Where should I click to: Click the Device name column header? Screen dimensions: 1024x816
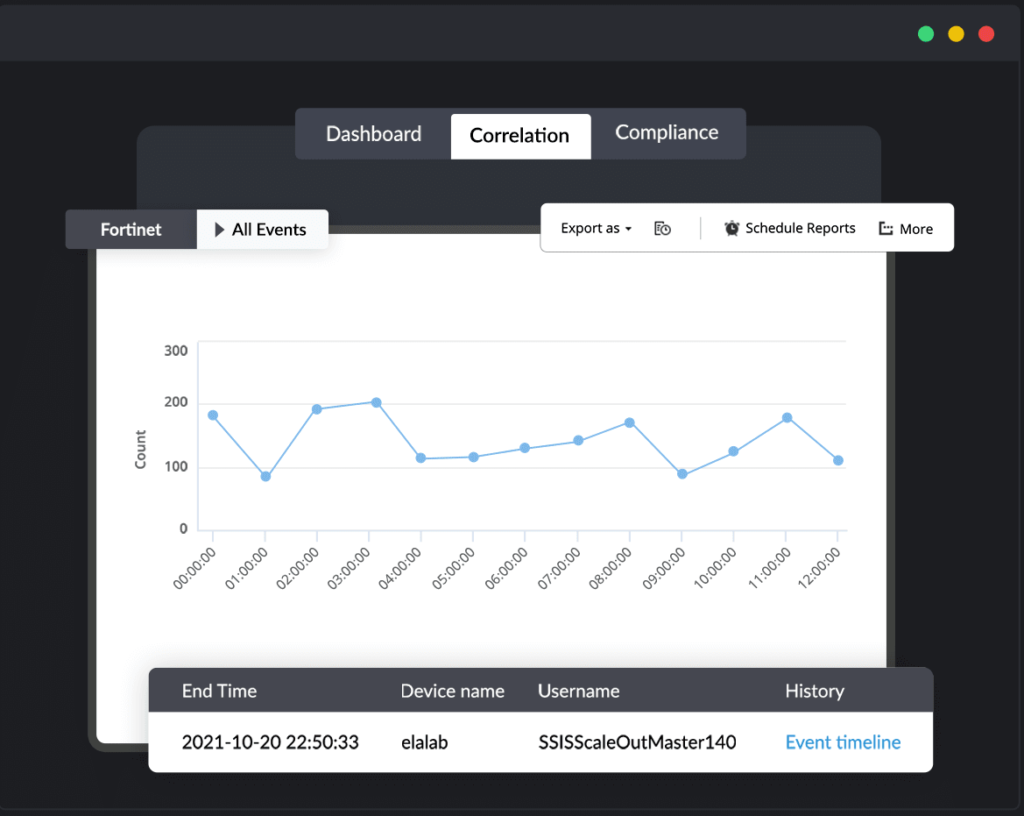pyautogui.click(x=452, y=690)
